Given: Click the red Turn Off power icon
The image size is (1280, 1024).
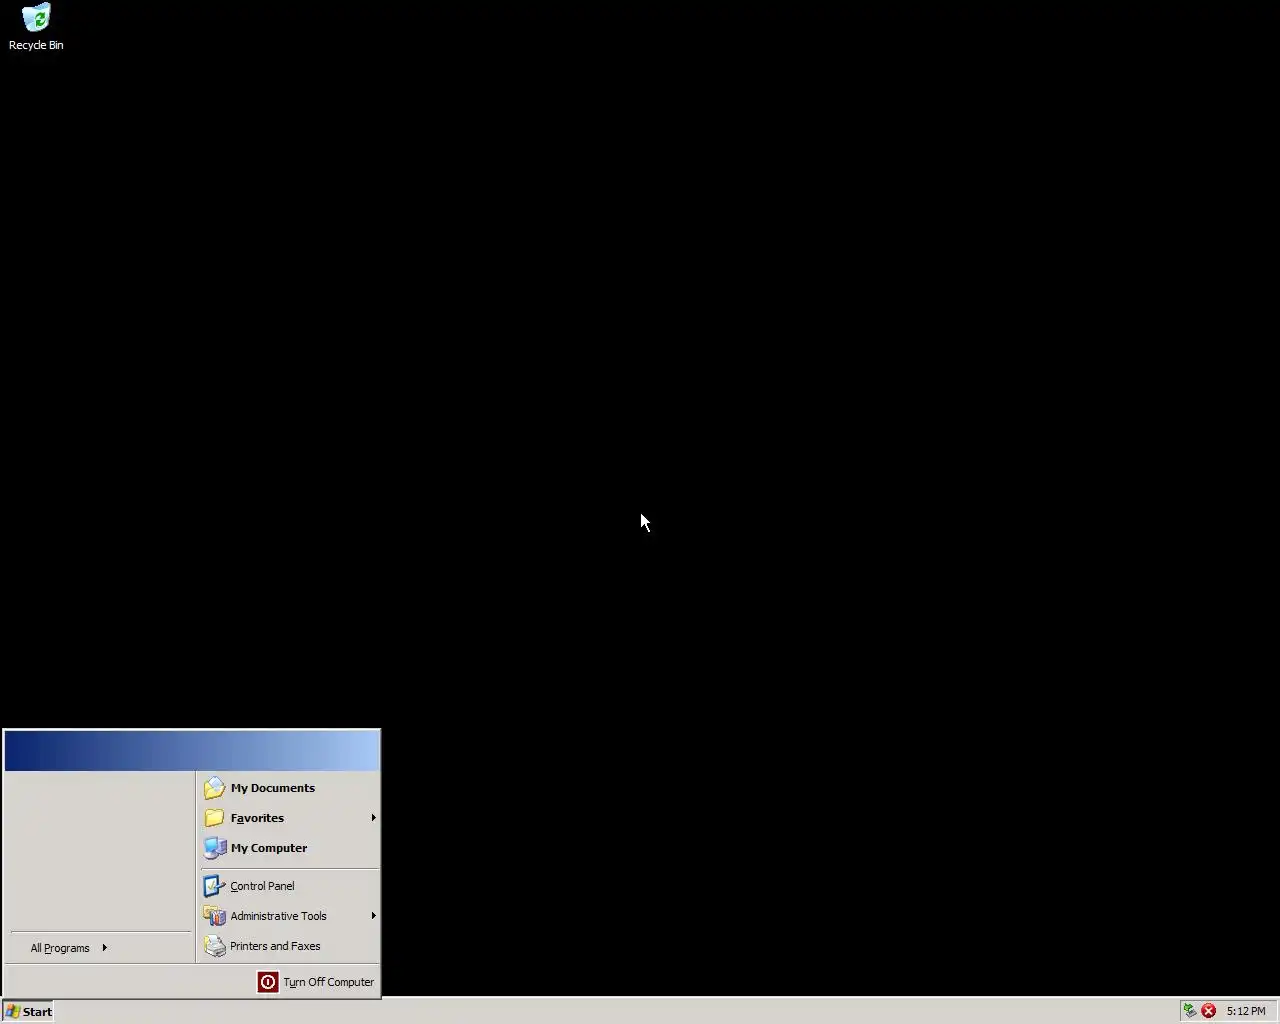Looking at the screenshot, I should point(268,982).
